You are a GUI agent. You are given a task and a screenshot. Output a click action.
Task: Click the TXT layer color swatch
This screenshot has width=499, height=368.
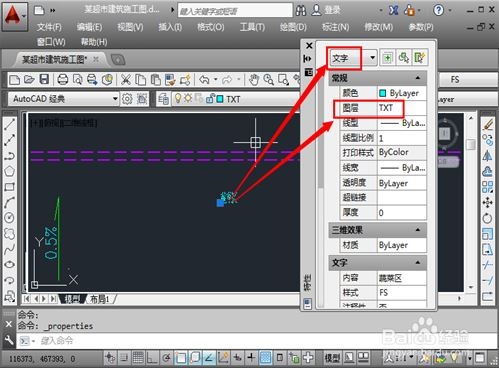click(x=220, y=99)
